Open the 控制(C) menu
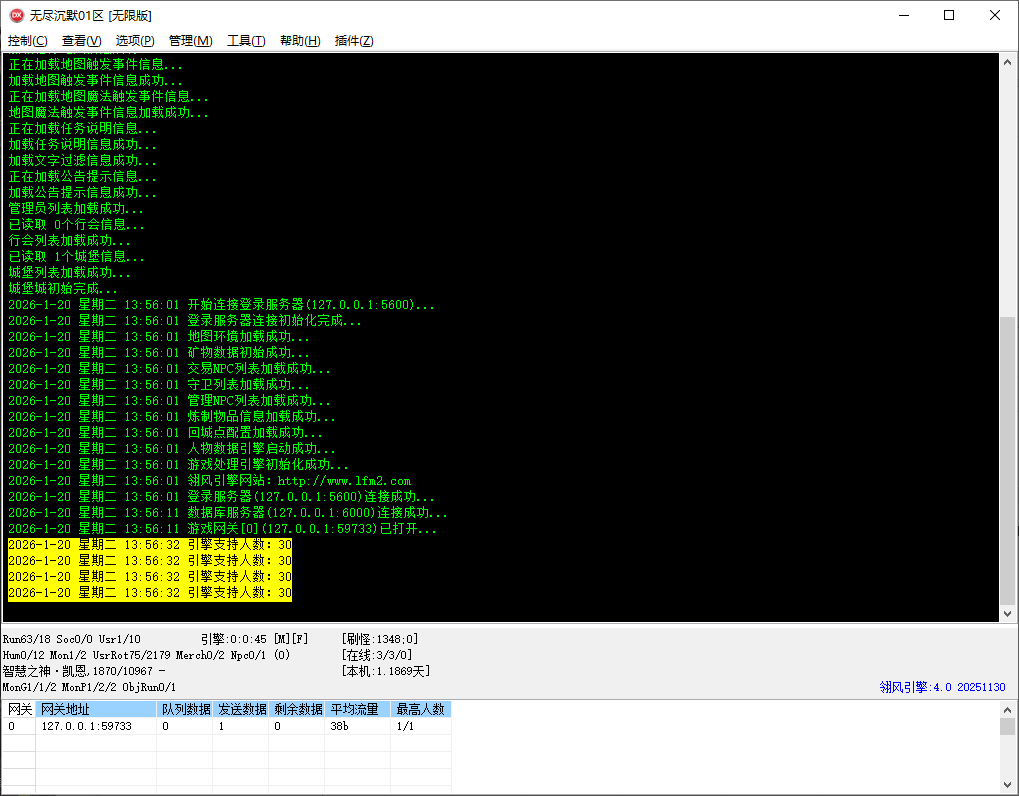This screenshot has height=796, width=1019. (x=27, y=41)
